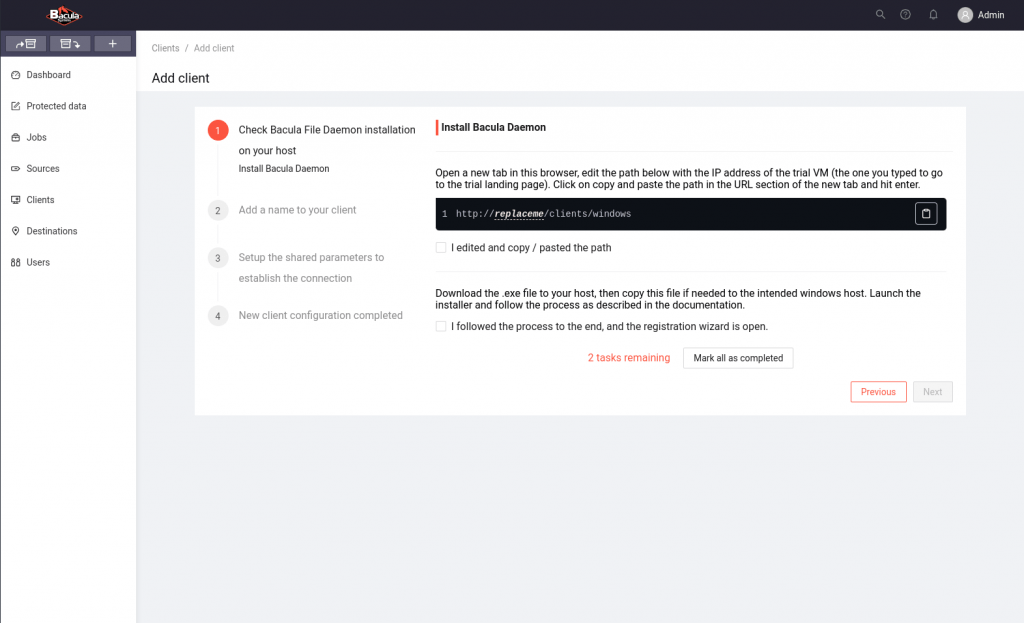Select Destinations in the sidebar
Viewport: 1024px width, 623px height.
pyautogui.click(x=52, y=231)
